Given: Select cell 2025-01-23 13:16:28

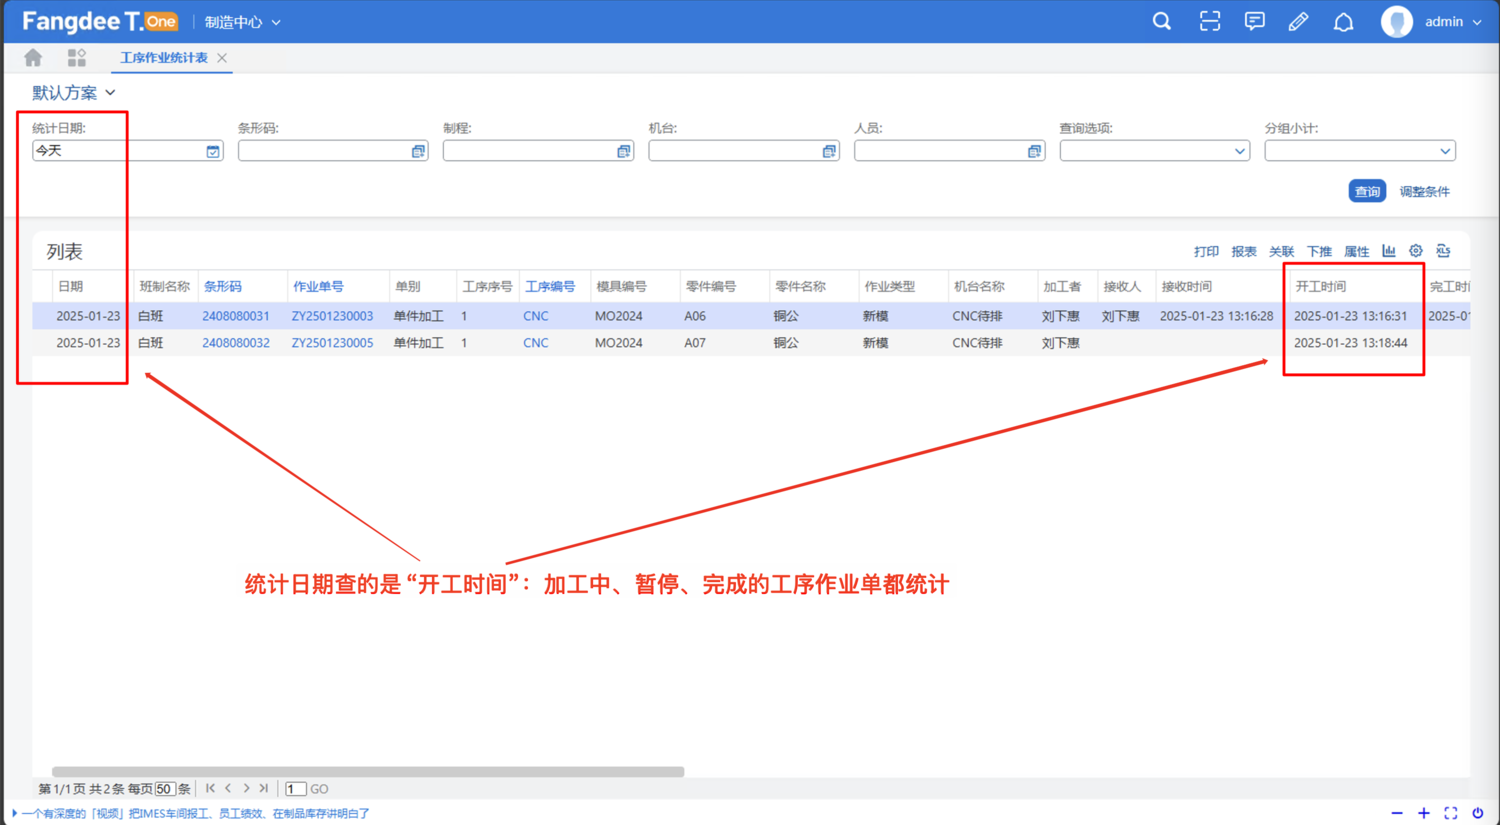Looking at the screenshot, I should 1216,316.
